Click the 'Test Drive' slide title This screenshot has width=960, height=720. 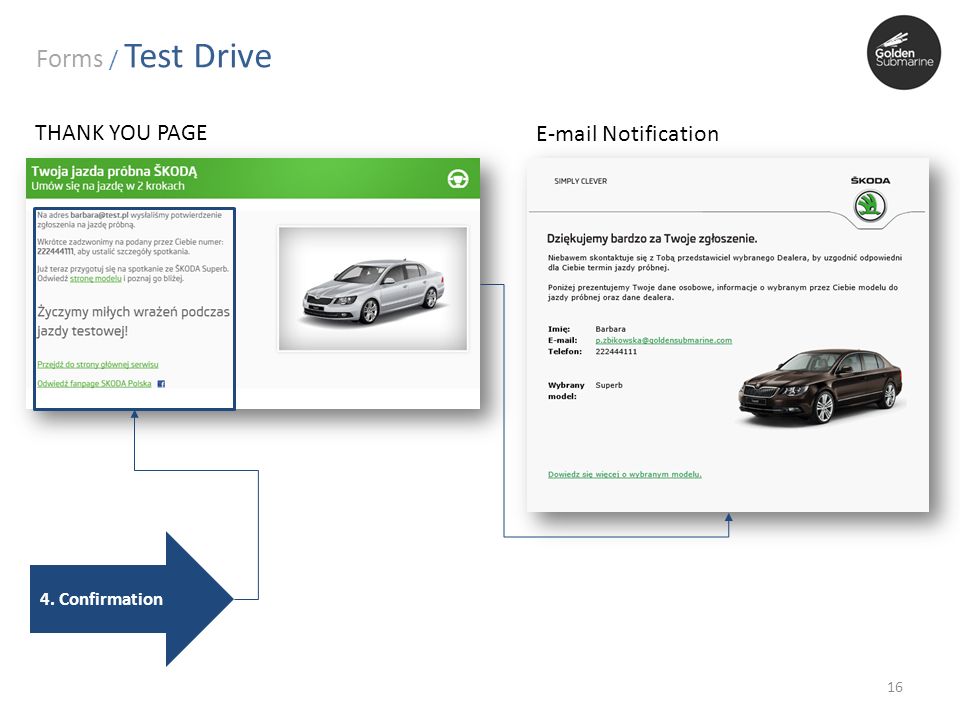click(x=198, y=56)
